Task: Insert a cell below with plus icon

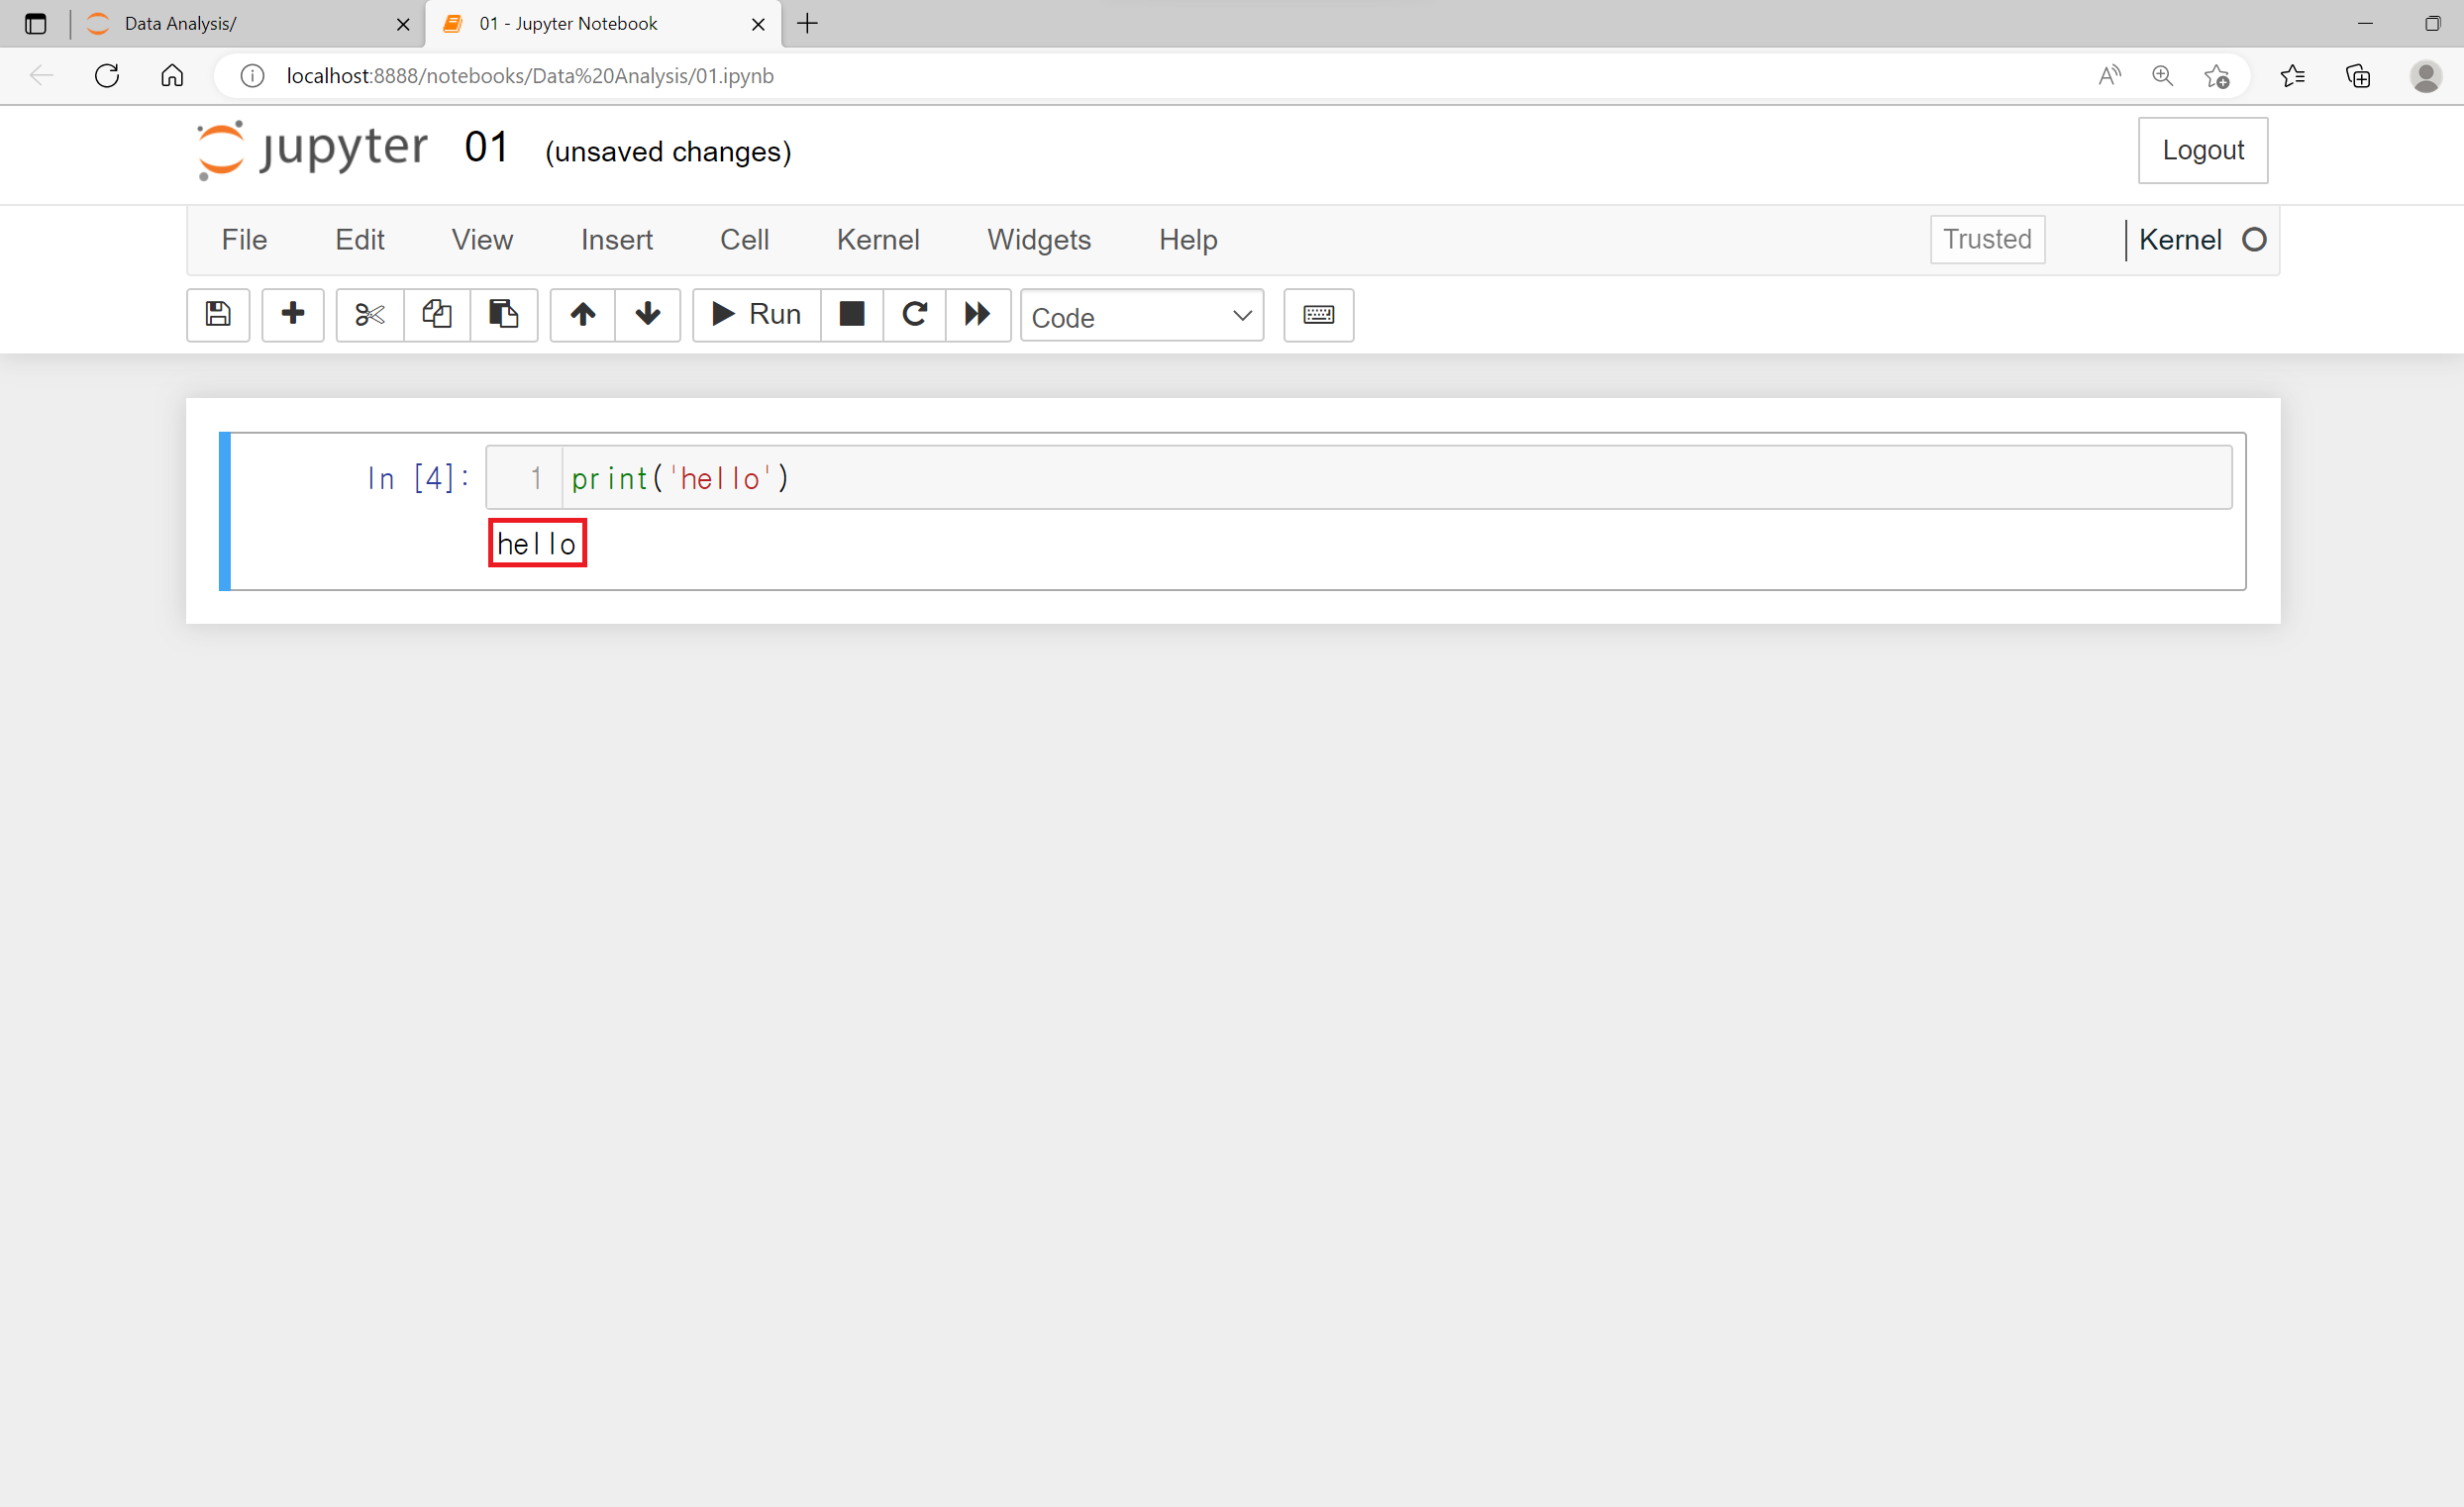Action: [x=293, y=315]
